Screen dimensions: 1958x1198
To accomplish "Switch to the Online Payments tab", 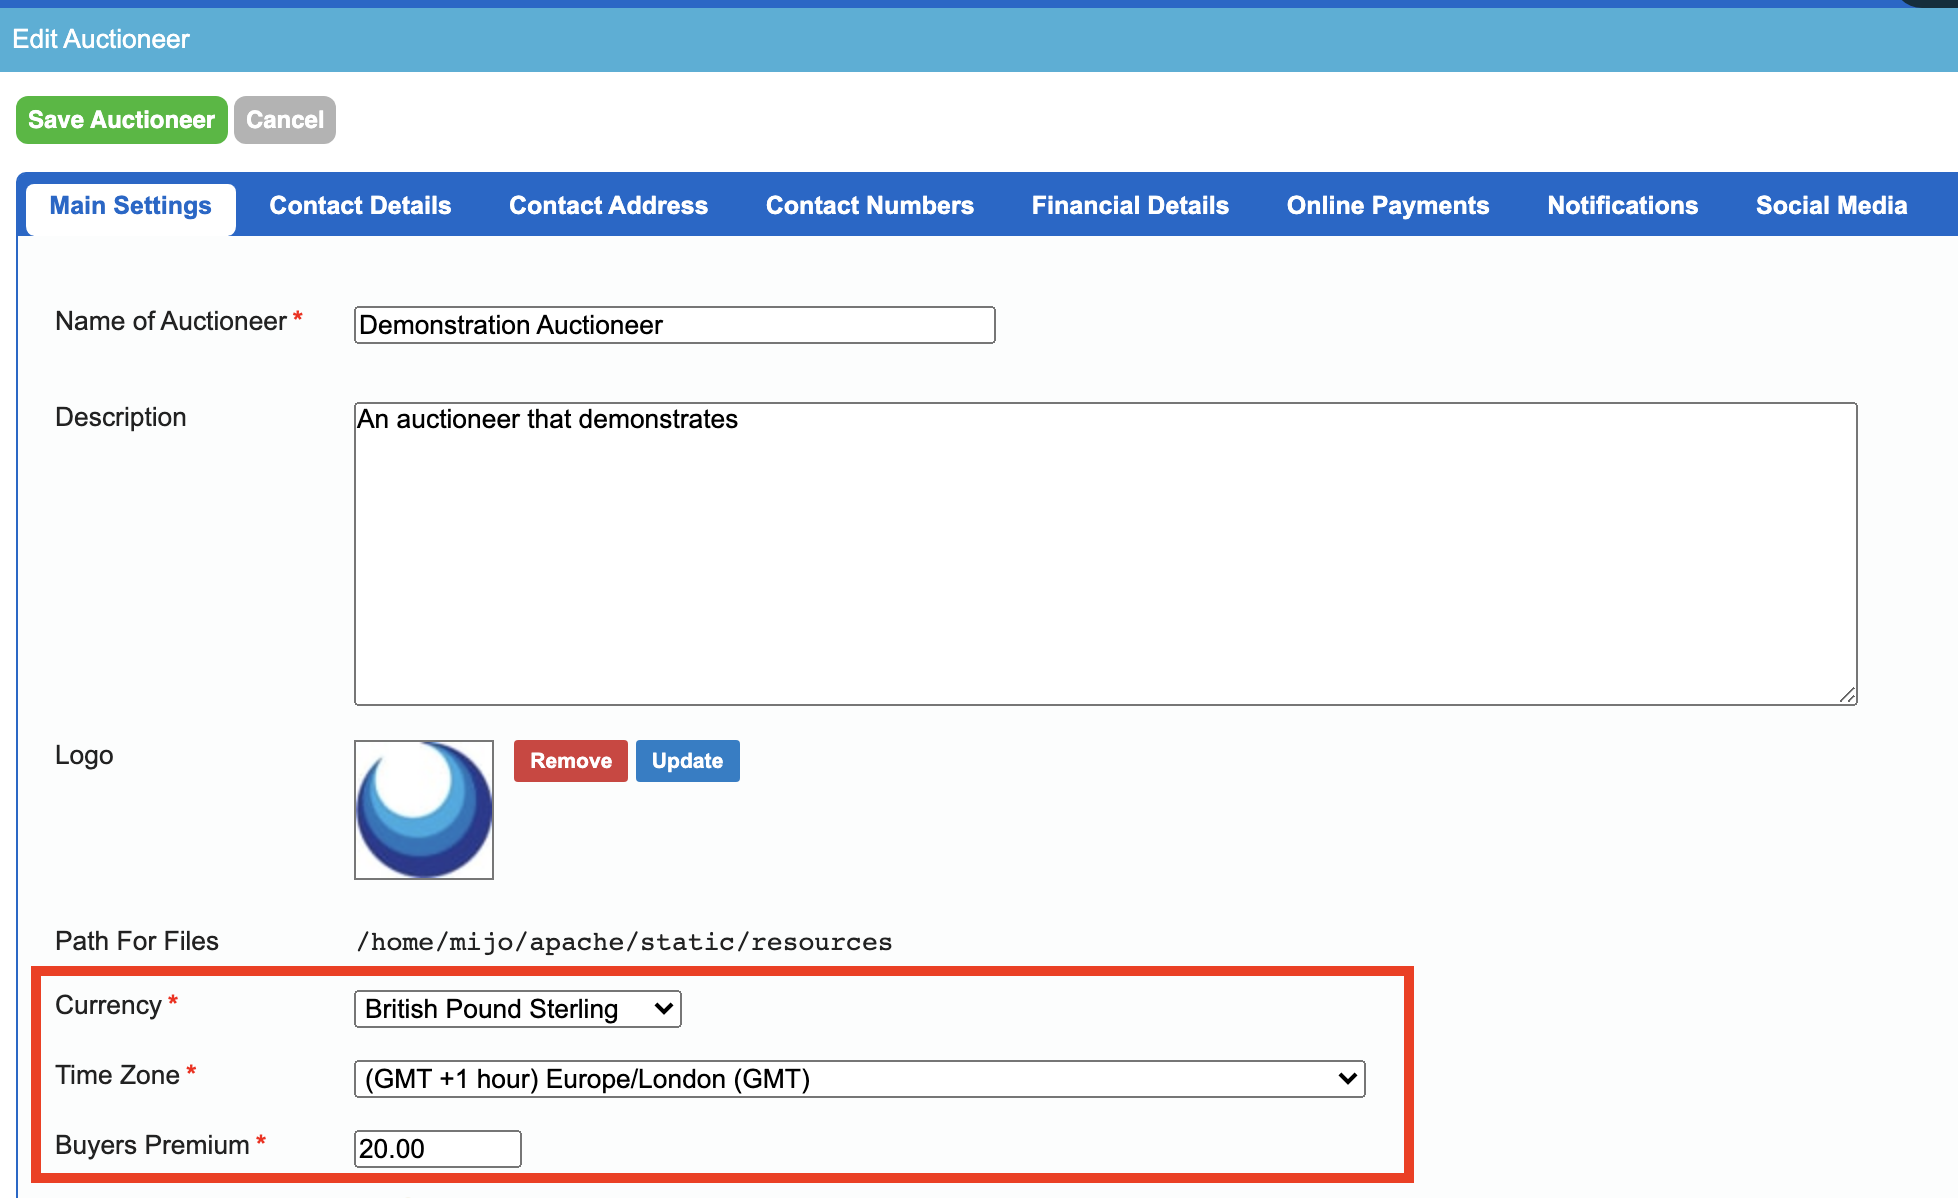I will pyautogui.click(x=1387, y=206).
